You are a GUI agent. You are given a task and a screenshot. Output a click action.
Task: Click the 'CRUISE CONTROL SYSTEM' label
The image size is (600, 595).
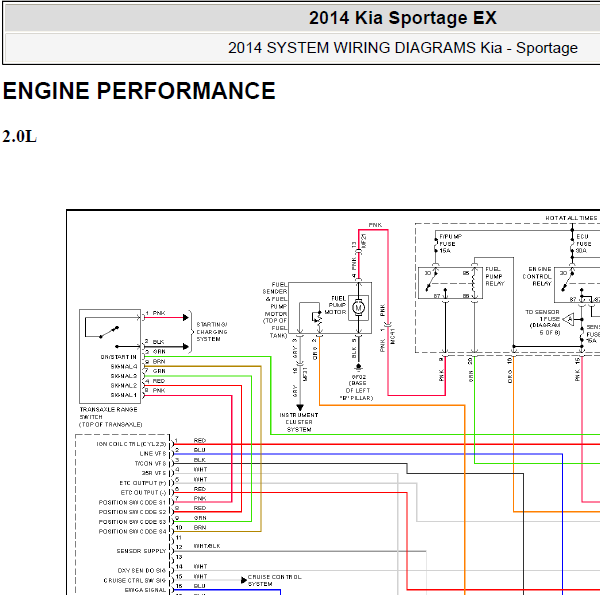(x=275, y=580)
